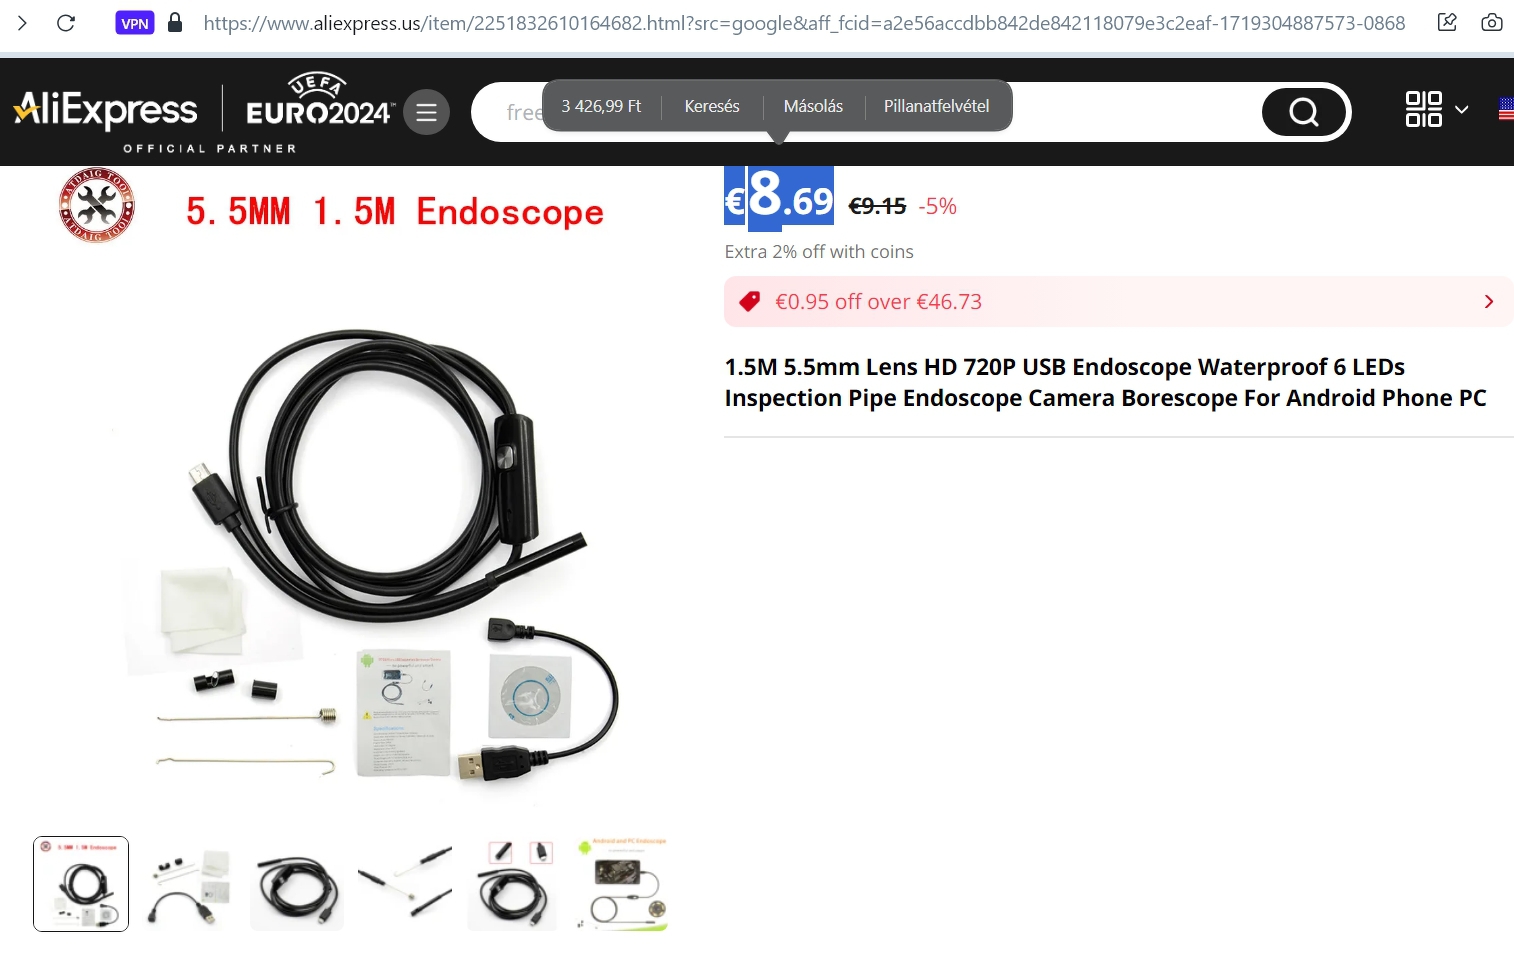Choose Pillanatfelvétel in the selection popup

(937, 106)
